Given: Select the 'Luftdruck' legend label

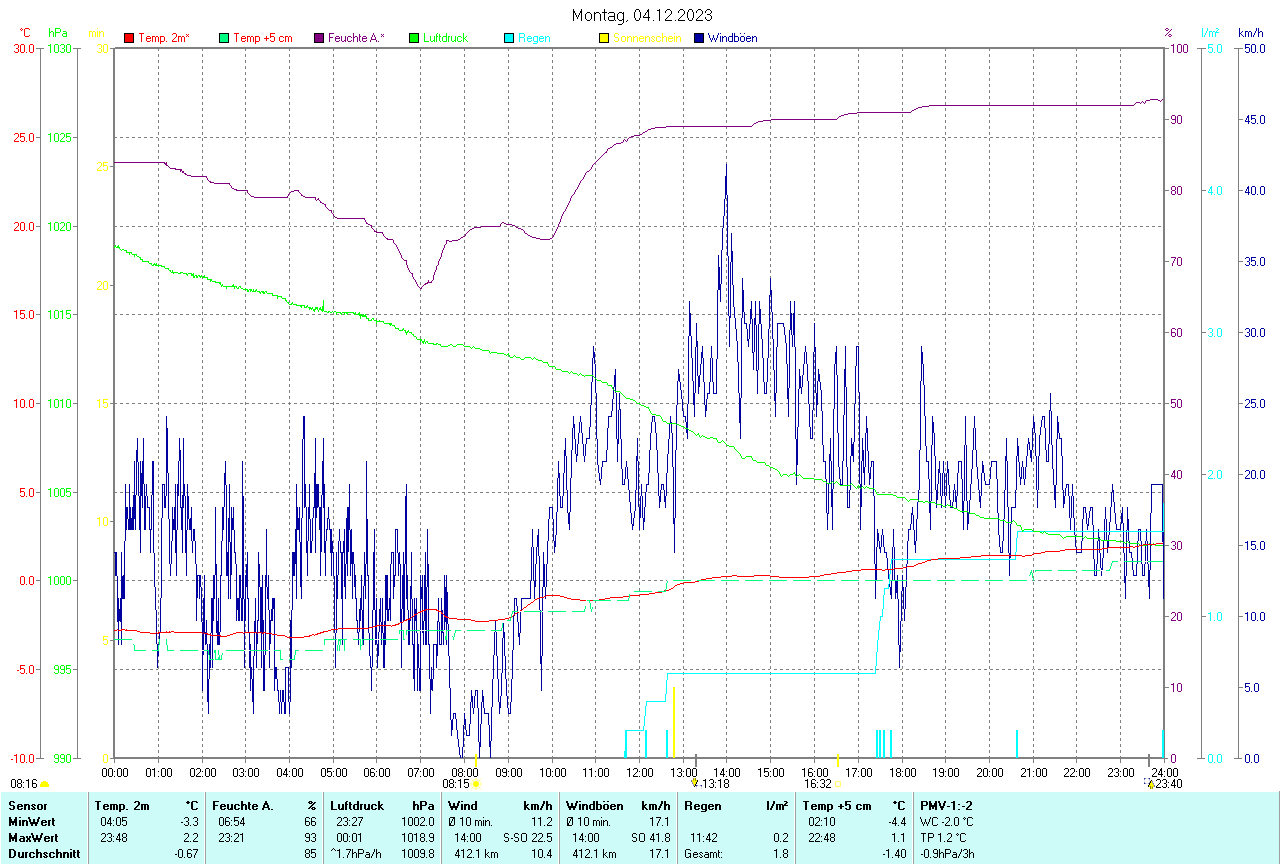Looking at the screenshot, I should [x=446, y=38].
